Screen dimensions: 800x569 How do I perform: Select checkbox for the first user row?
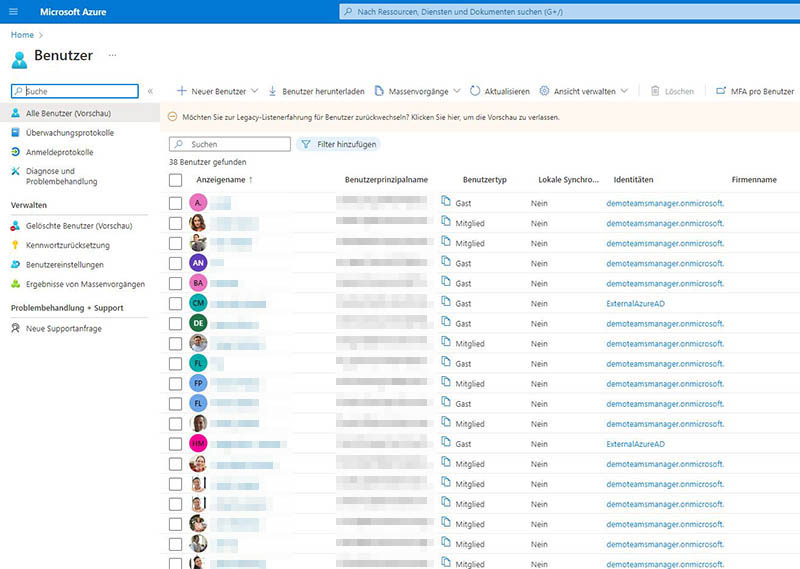tap(176, 203)
